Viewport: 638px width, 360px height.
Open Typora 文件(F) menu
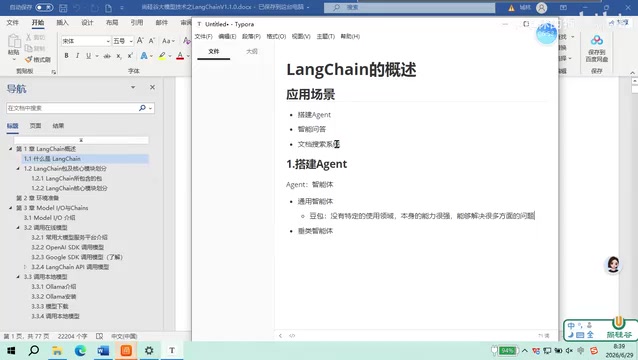(x=203, y=36)
